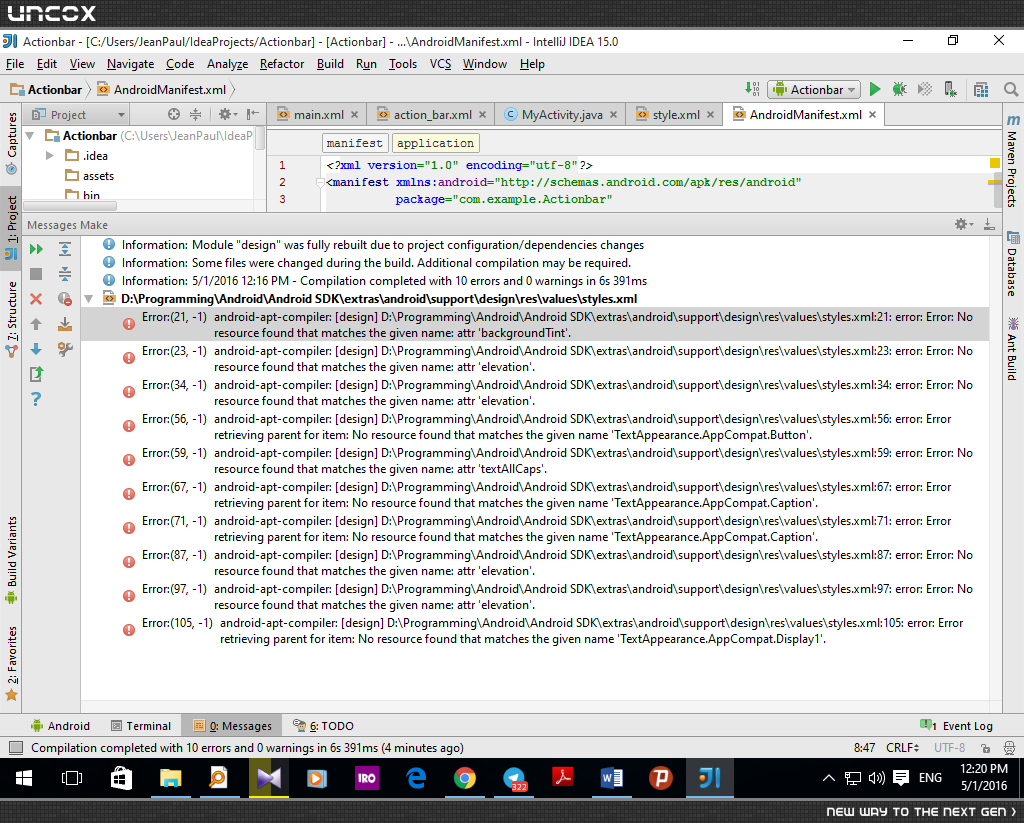Open the Actionbar run configuration dropdown

click(814, 89)
